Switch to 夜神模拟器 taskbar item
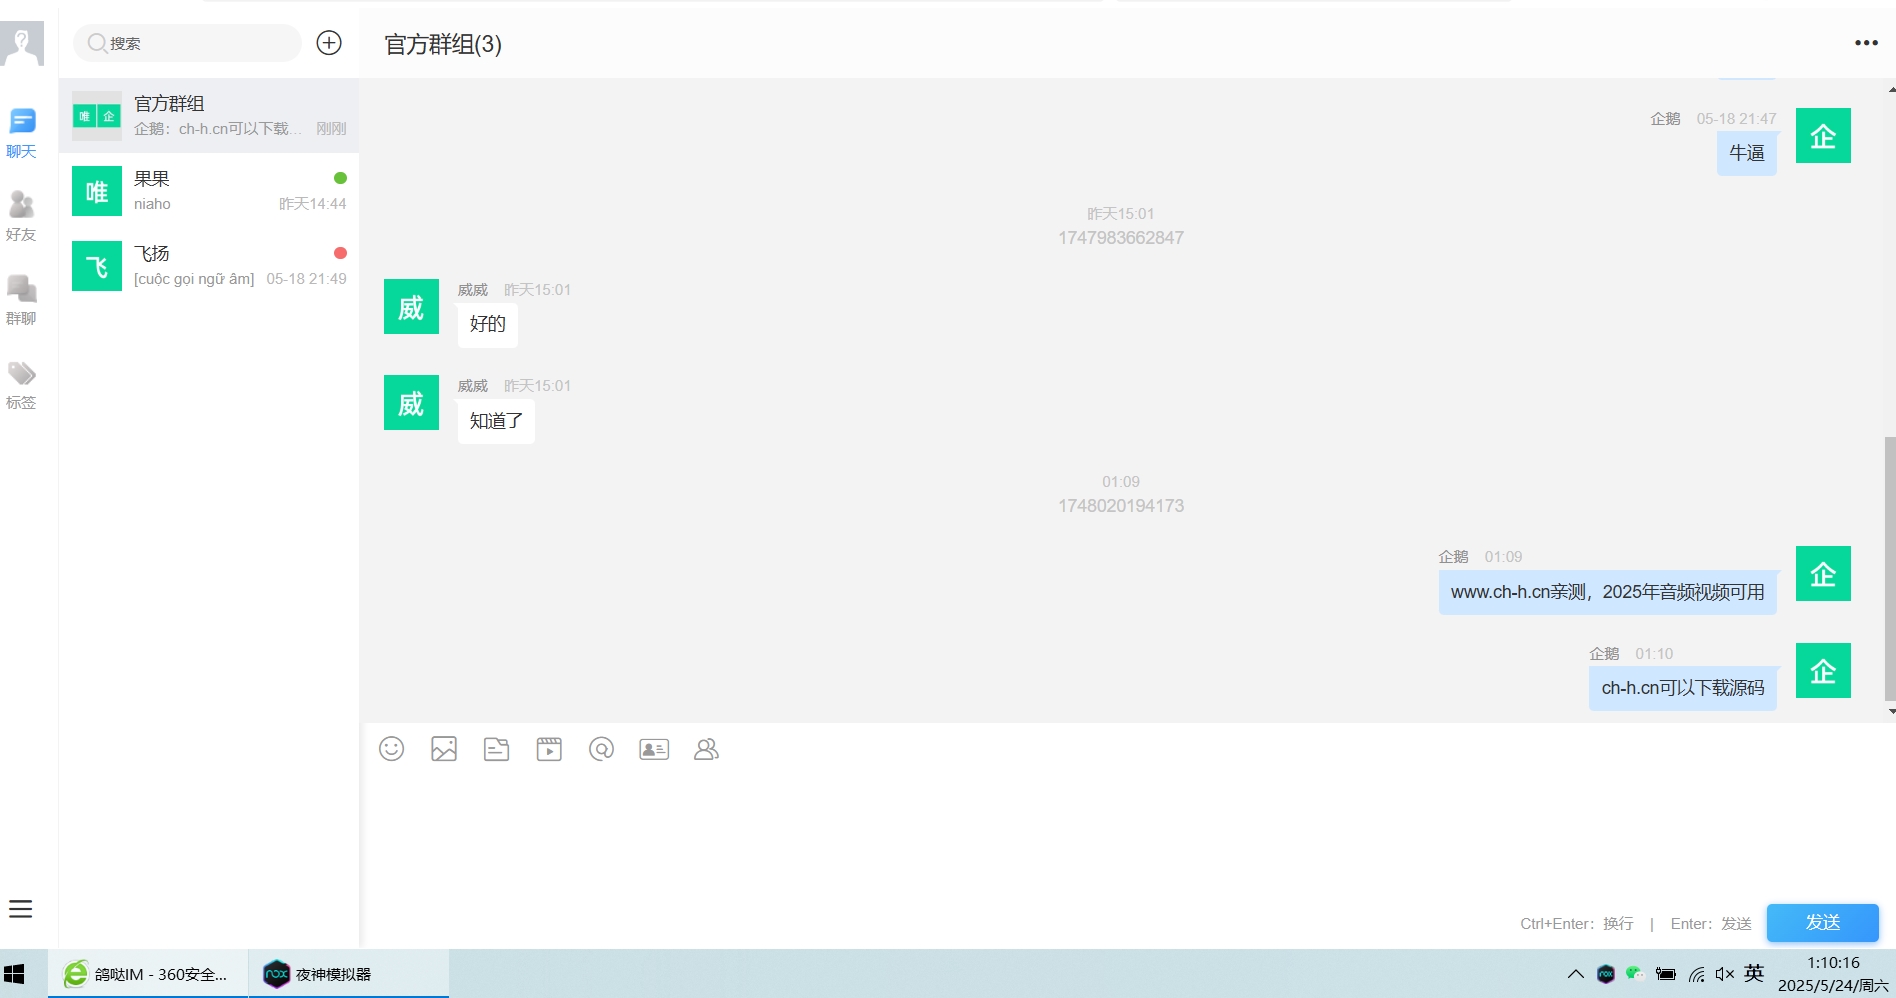 [x=349, y=974]
